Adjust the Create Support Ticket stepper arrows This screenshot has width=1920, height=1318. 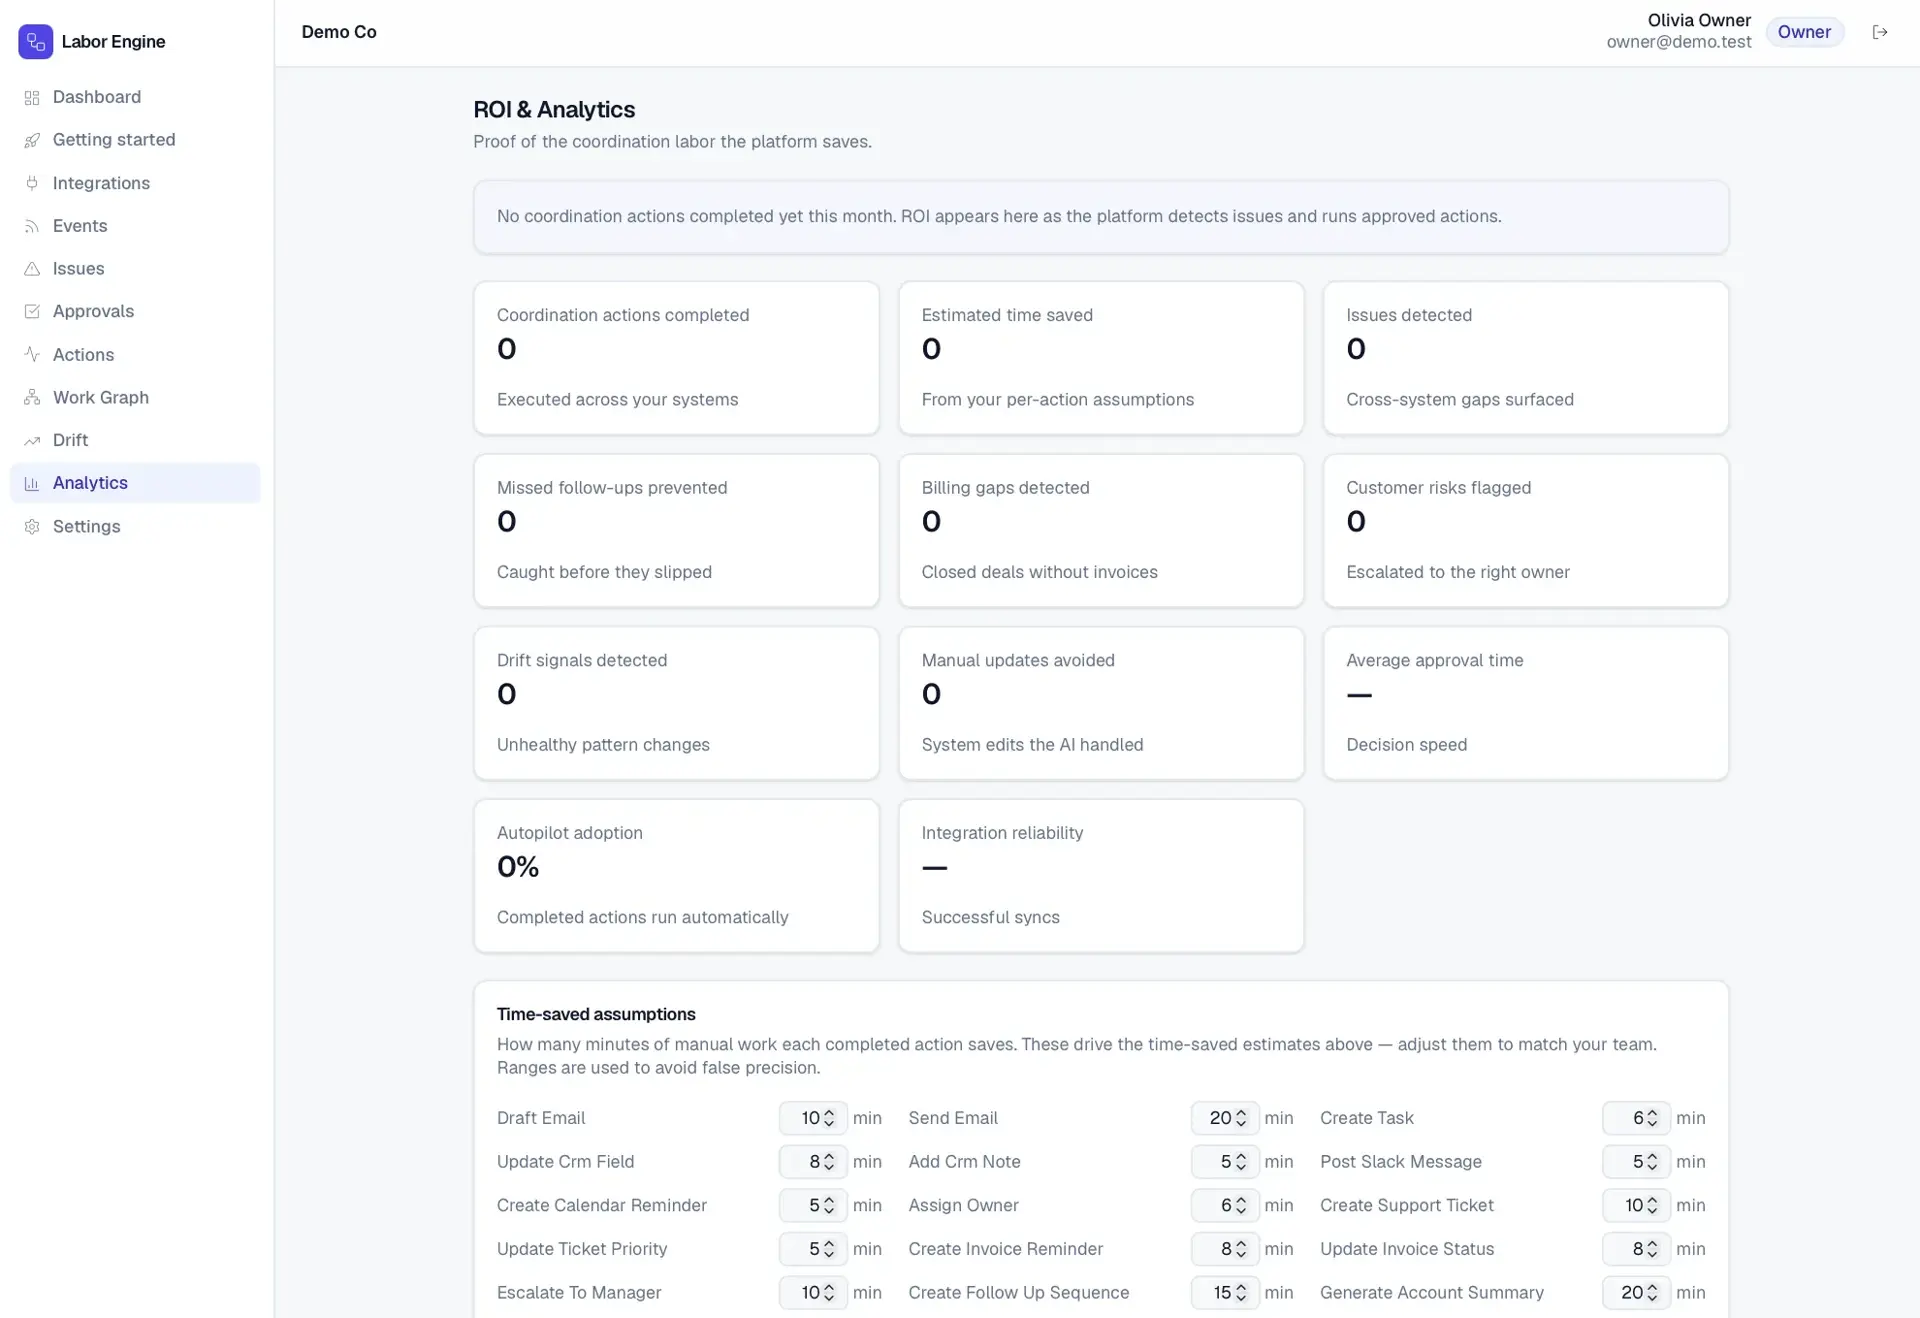(x=1652, y=1206)
